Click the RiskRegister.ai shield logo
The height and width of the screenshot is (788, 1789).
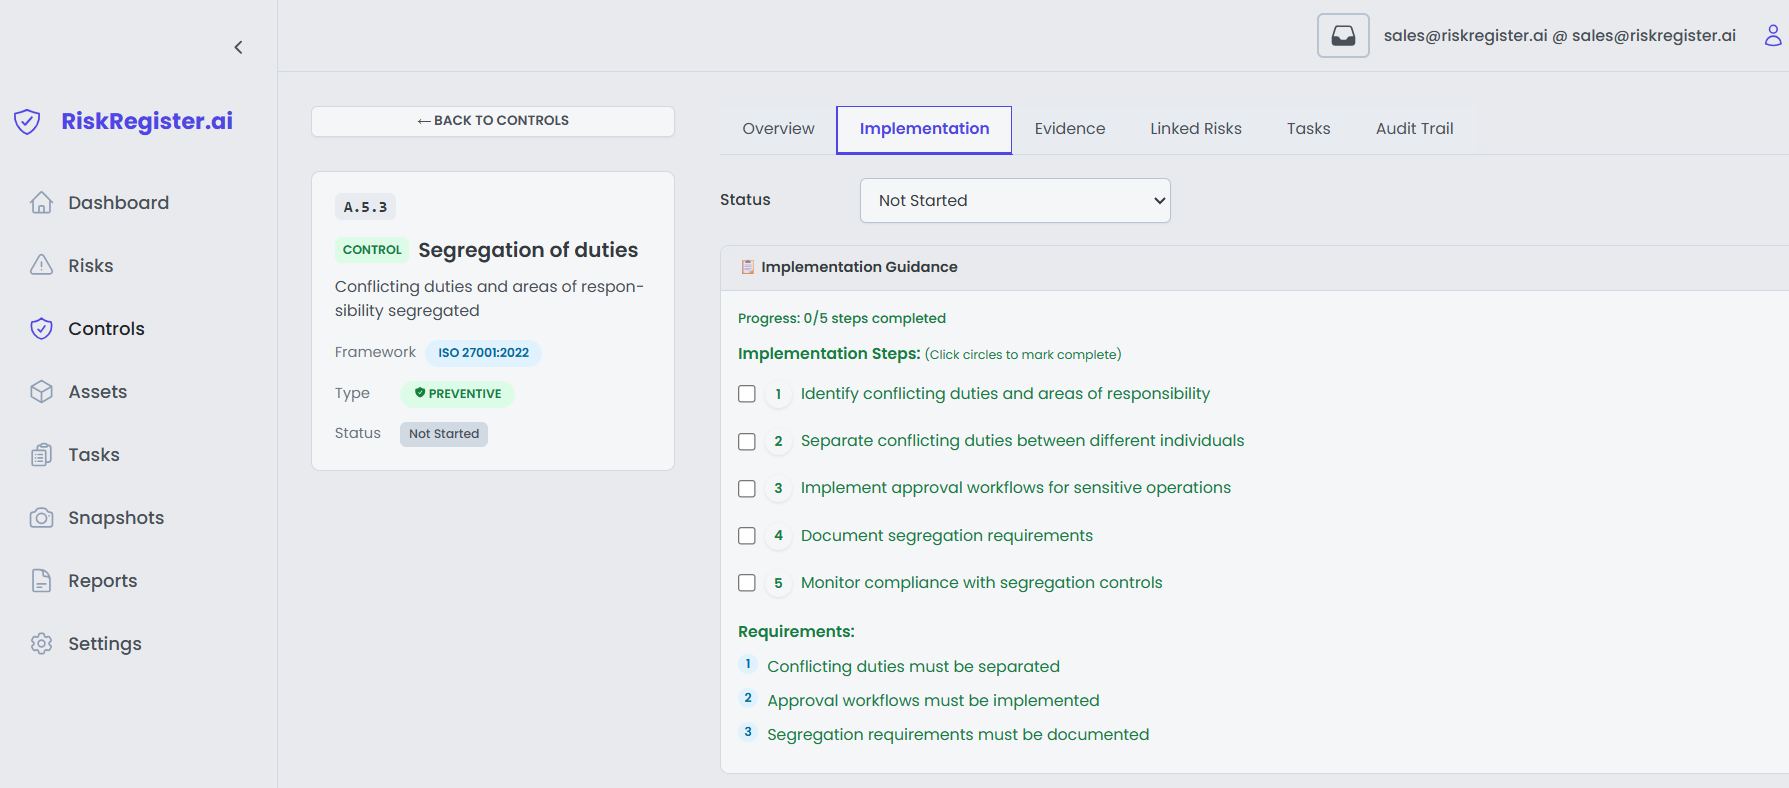coord(27,122)
